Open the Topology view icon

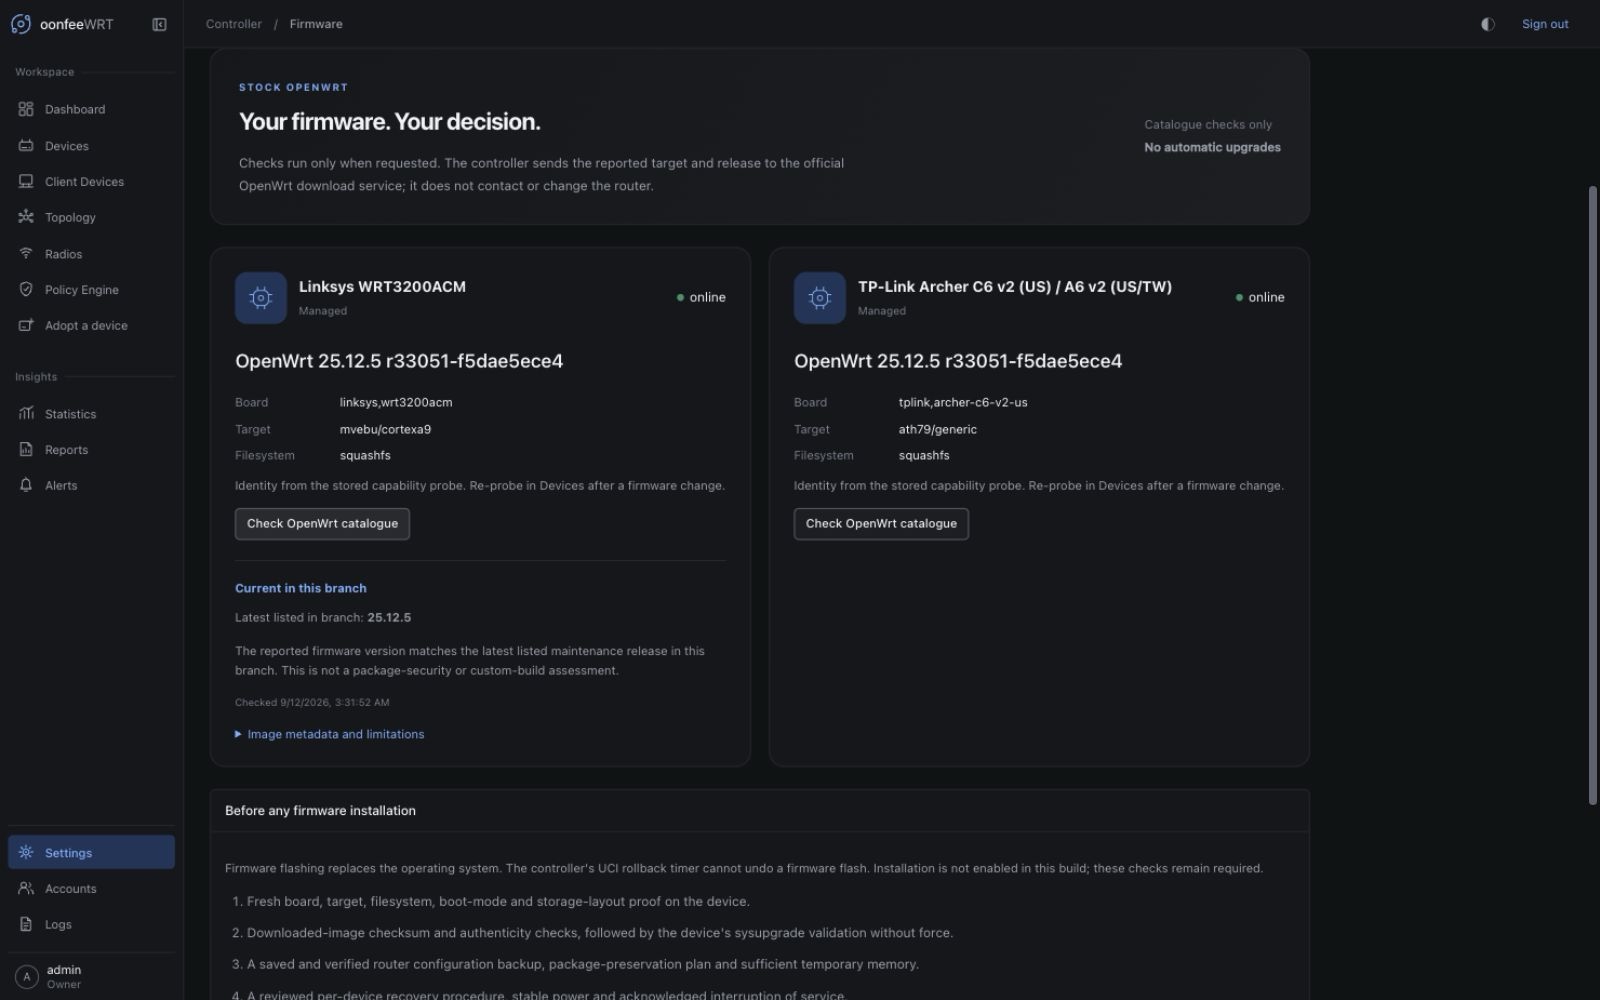[26, 217]
